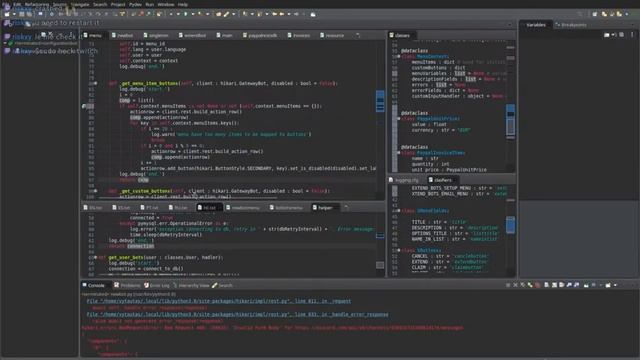The height and width of the screenshot is (360, 640).
Task: Switch to the resource editor tab
Action: point(332,36)
